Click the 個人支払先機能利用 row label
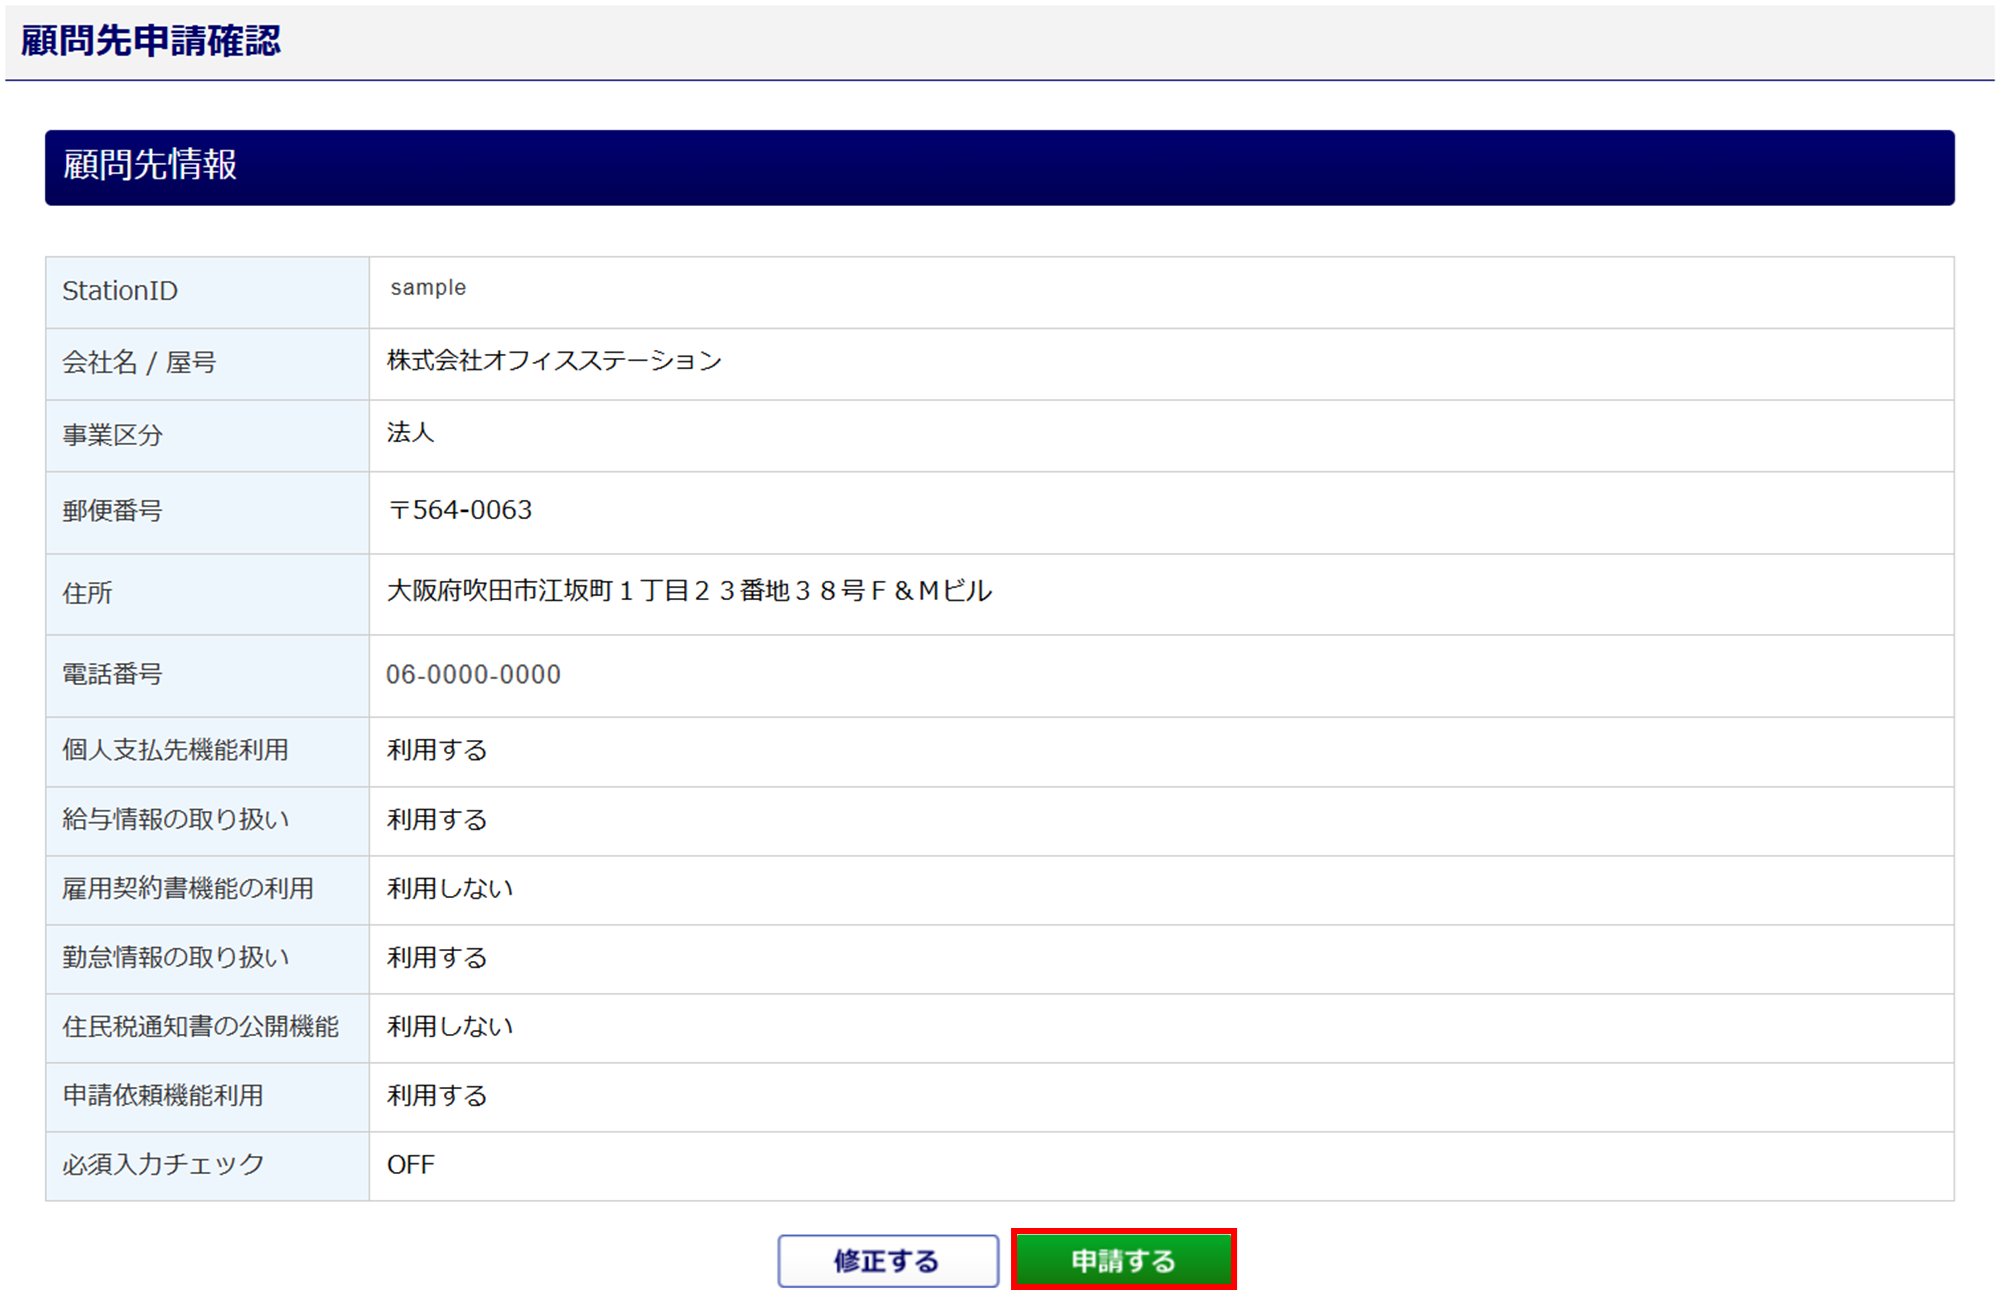2000x1305 pixels. [175, 750]
